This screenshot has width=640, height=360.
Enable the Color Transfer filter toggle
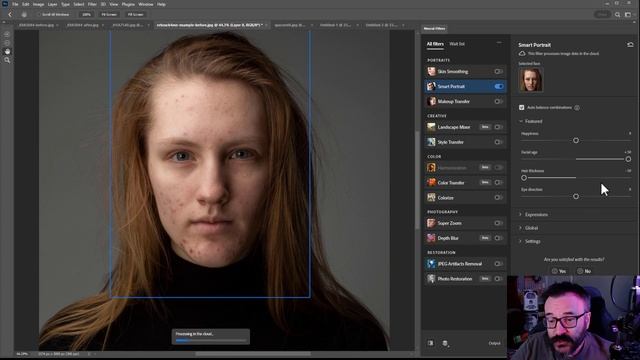pos(498,182)
